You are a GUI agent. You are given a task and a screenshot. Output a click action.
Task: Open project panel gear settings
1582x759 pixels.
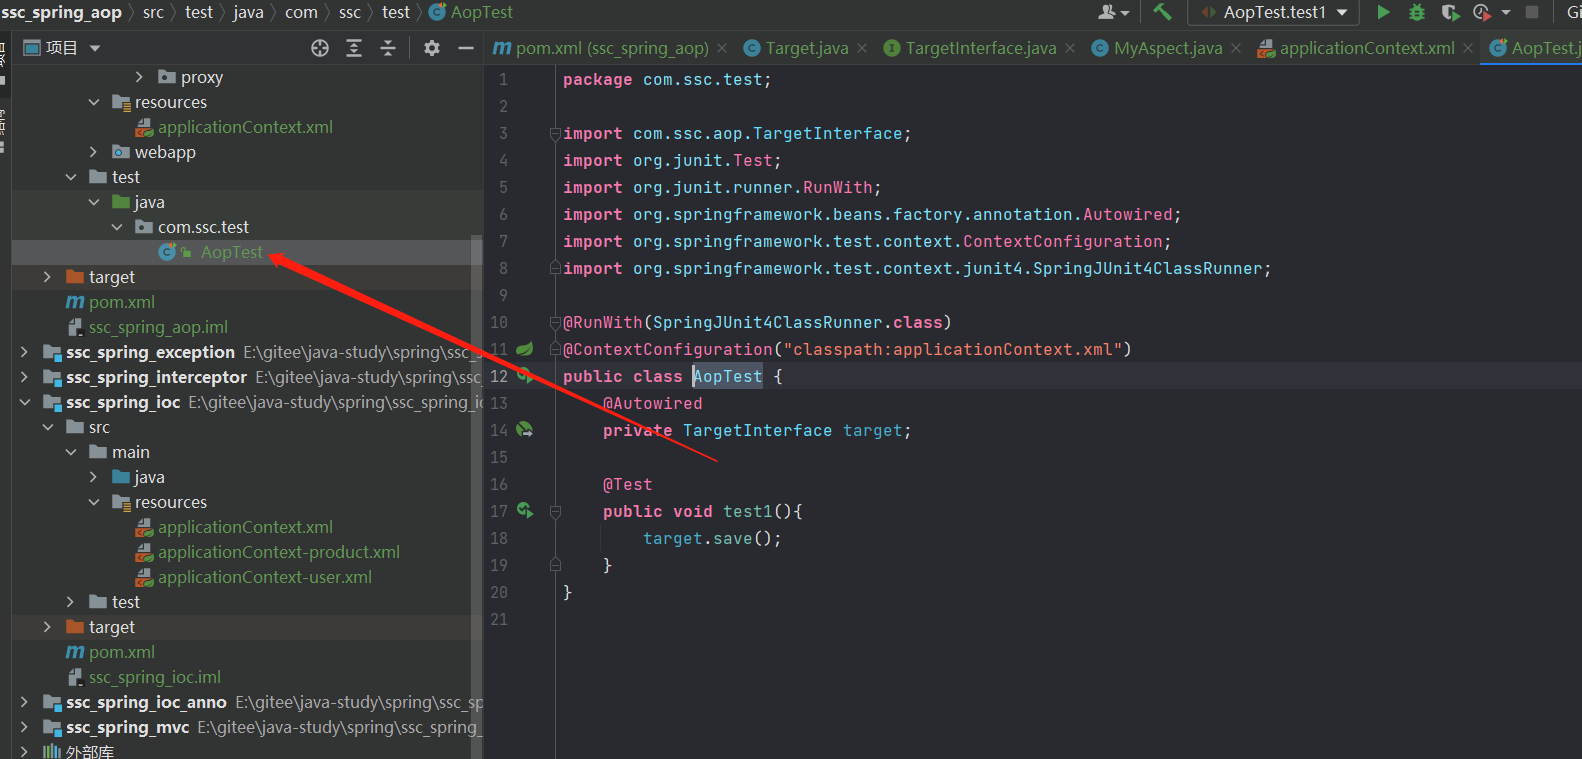pyautogui.click(x=432, y=48)
